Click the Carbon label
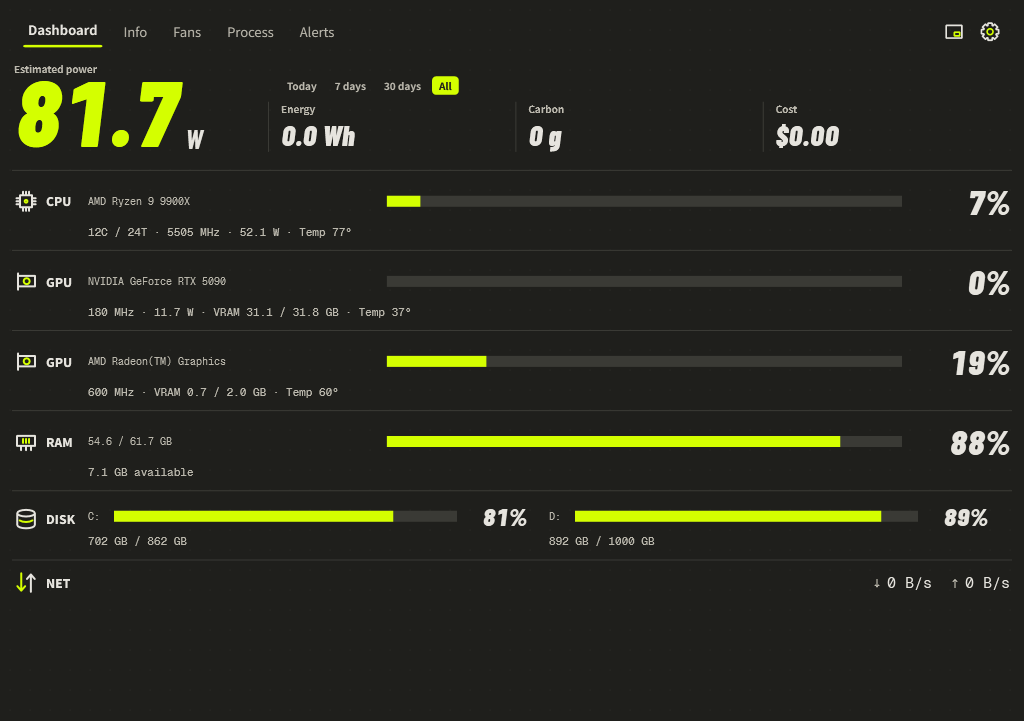The image size is (1024, 721). click(546, 109)
